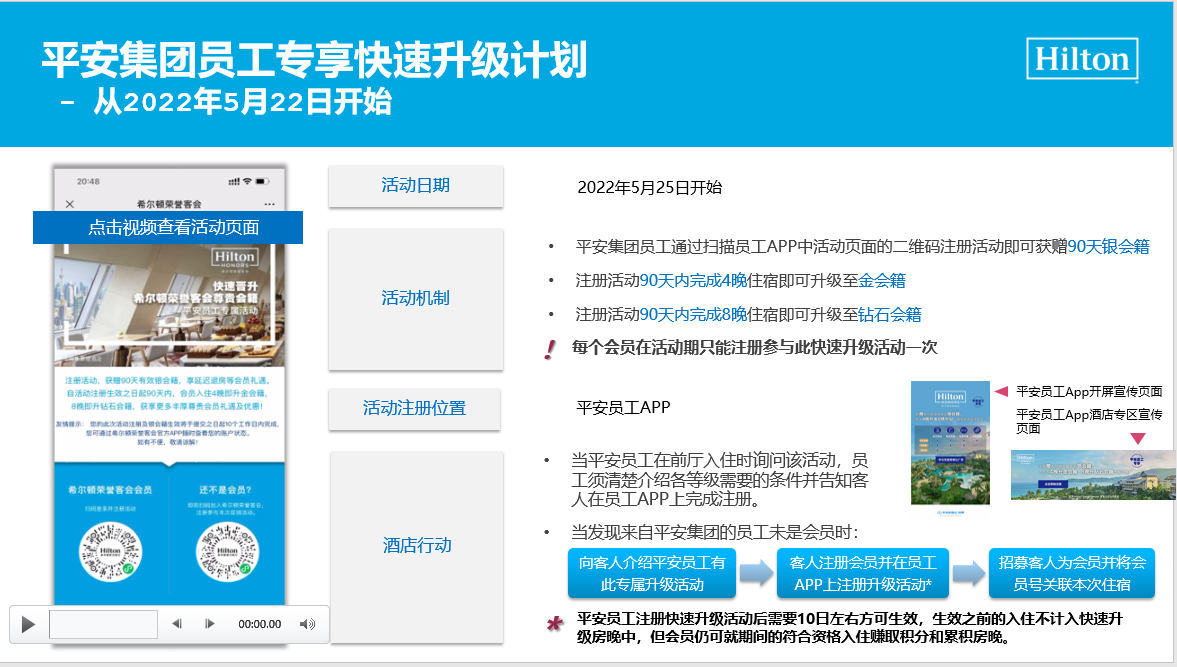Select the 向客人介绍平安员工有此专属升级活动 step box

click(652, 573)
